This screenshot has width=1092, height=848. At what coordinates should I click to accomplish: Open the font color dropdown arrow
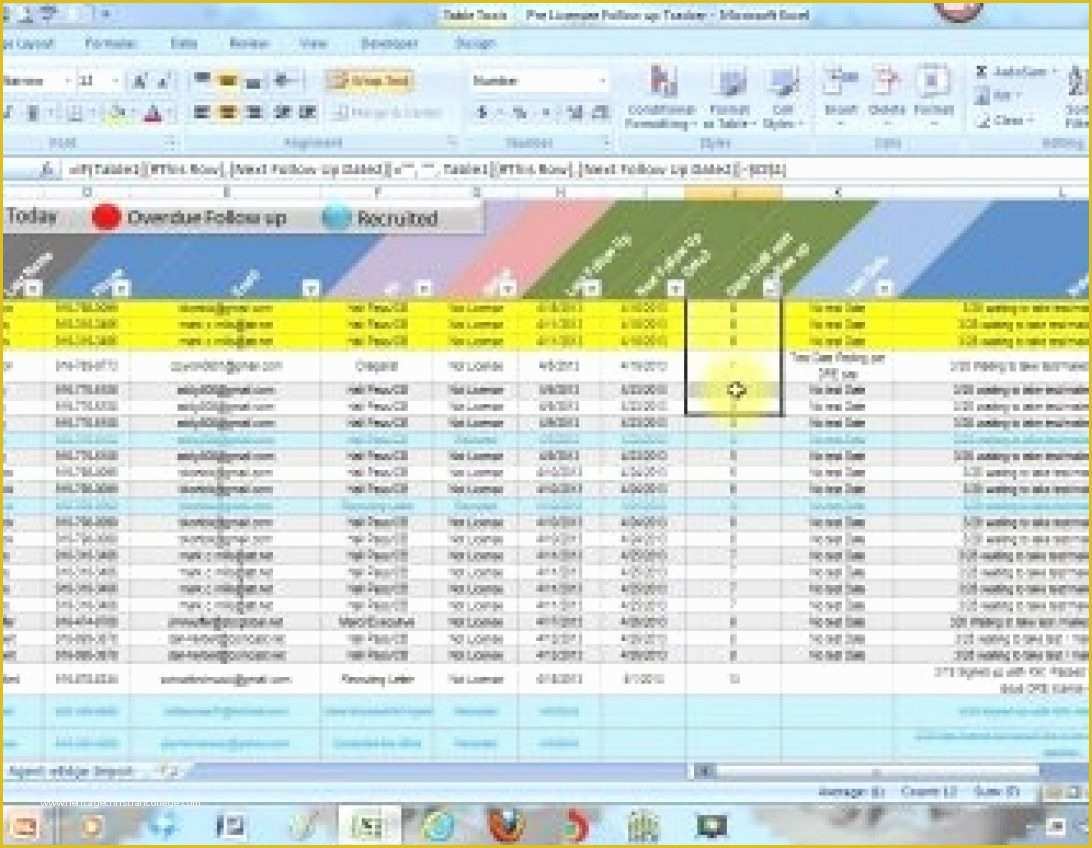(169, 113)
